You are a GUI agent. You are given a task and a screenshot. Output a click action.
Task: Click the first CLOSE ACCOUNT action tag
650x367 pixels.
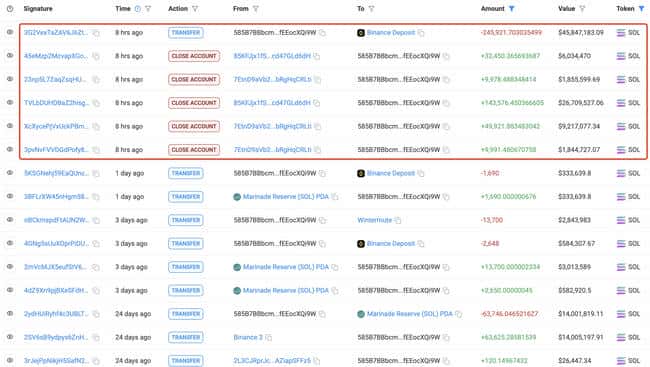click(x=194, y=56)
